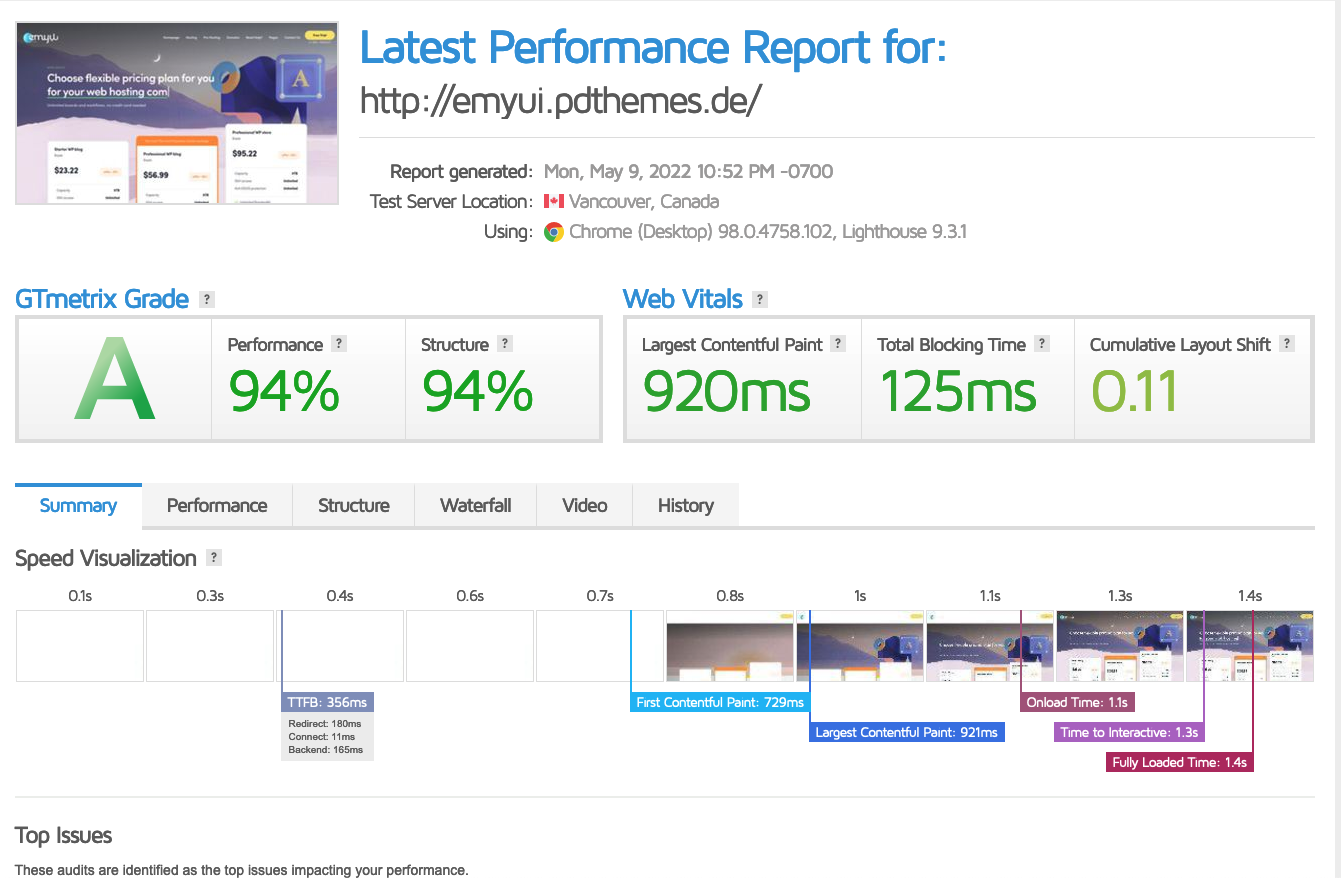Click the Connect: 11ms detail
Image resolution: width=1341 pixels, height=878 pixels.
pos(322,736)
